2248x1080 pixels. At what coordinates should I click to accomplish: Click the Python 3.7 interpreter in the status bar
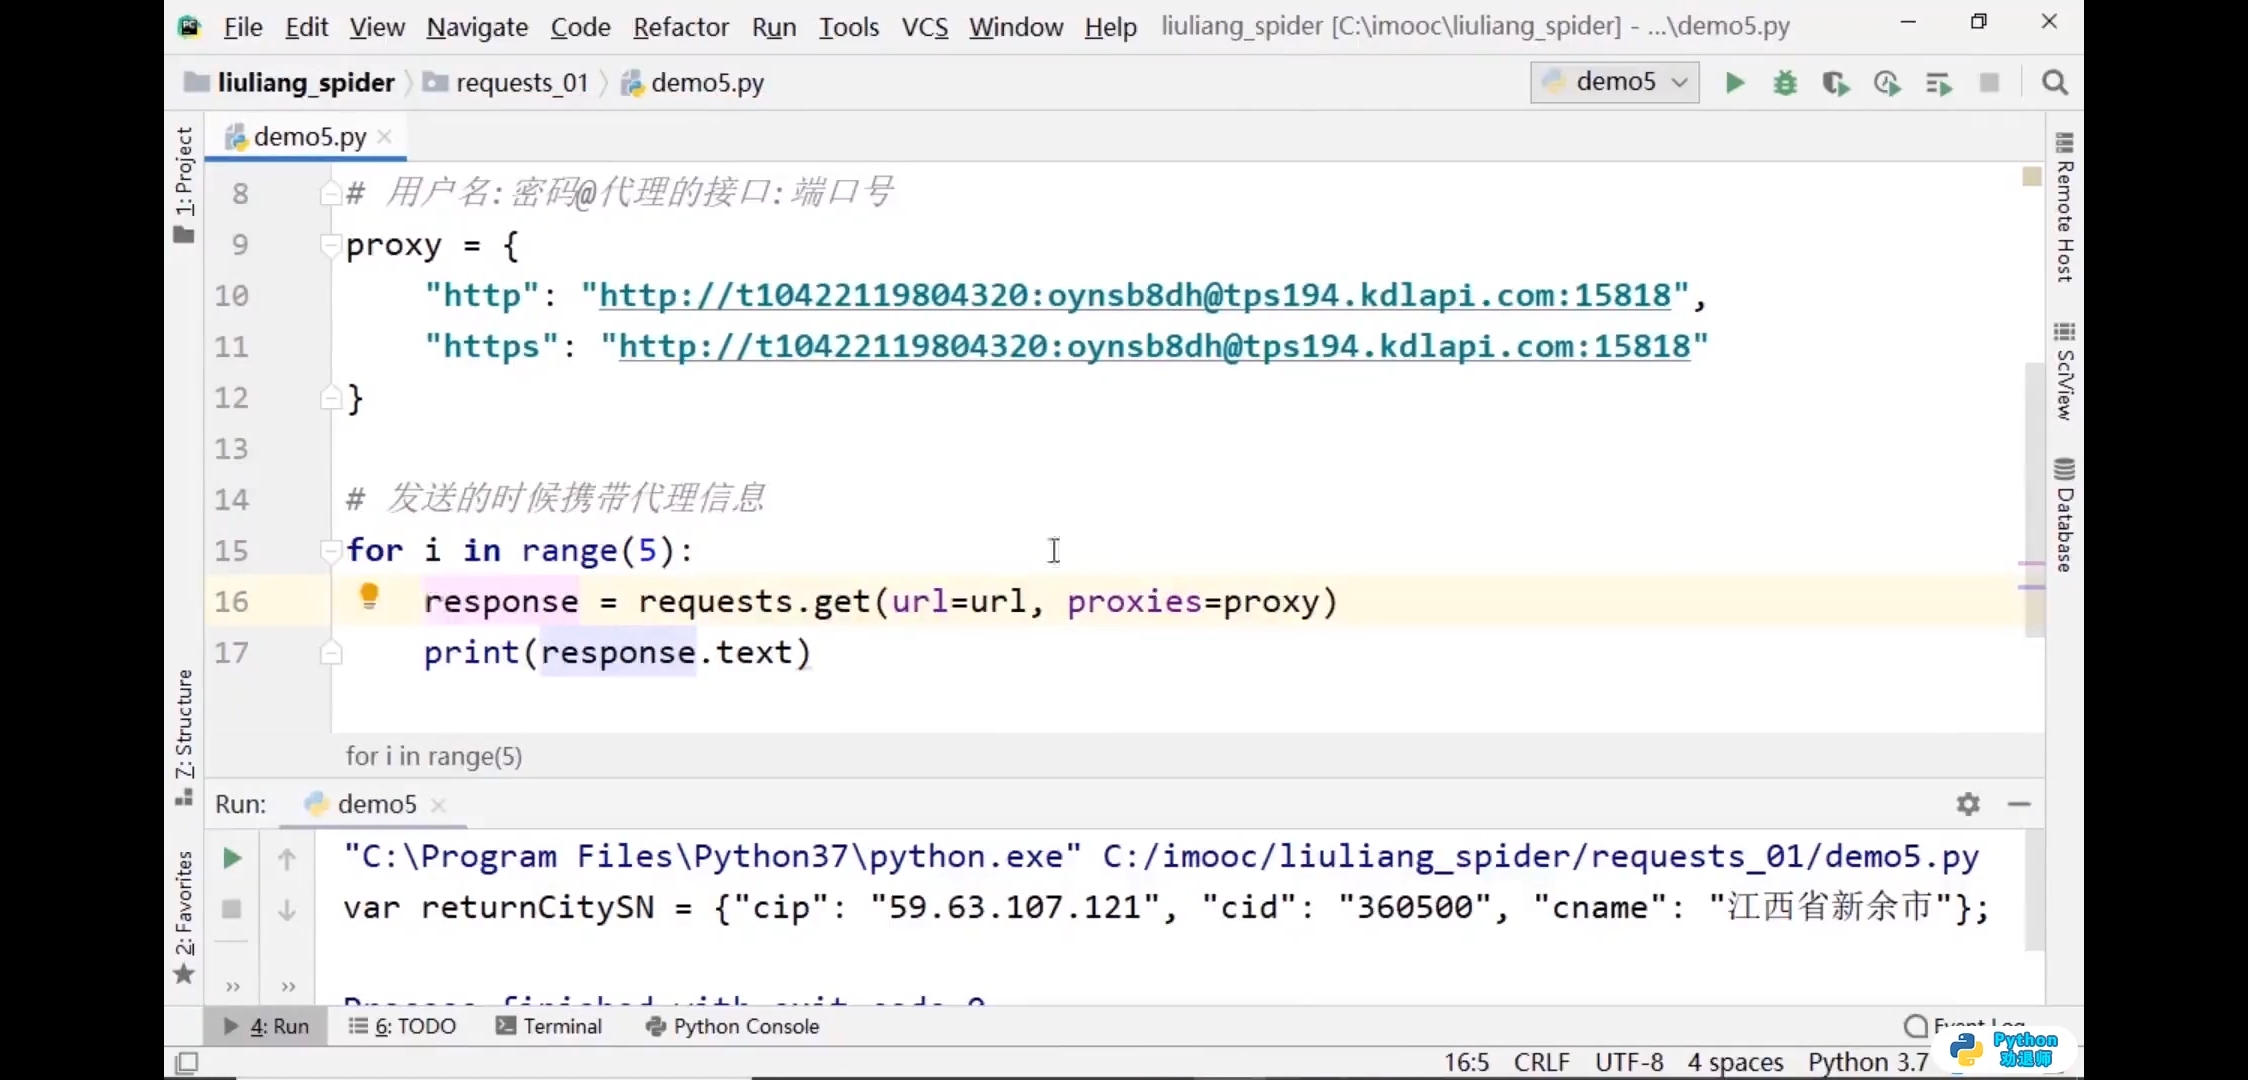(x=1867, y=1062)
